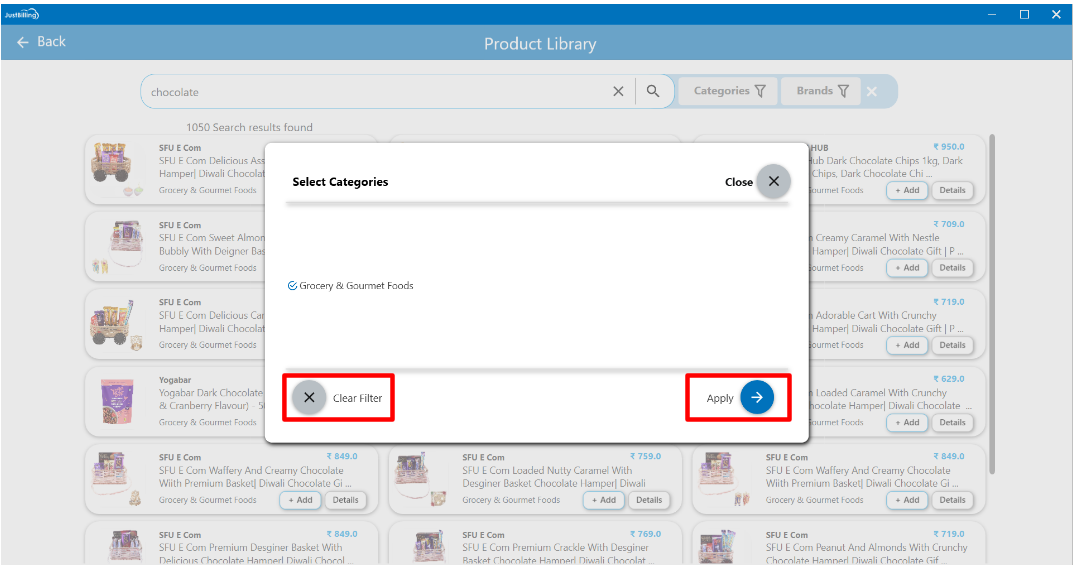
Task: Click the blue Apply arrow button
Action: (757, 398)
